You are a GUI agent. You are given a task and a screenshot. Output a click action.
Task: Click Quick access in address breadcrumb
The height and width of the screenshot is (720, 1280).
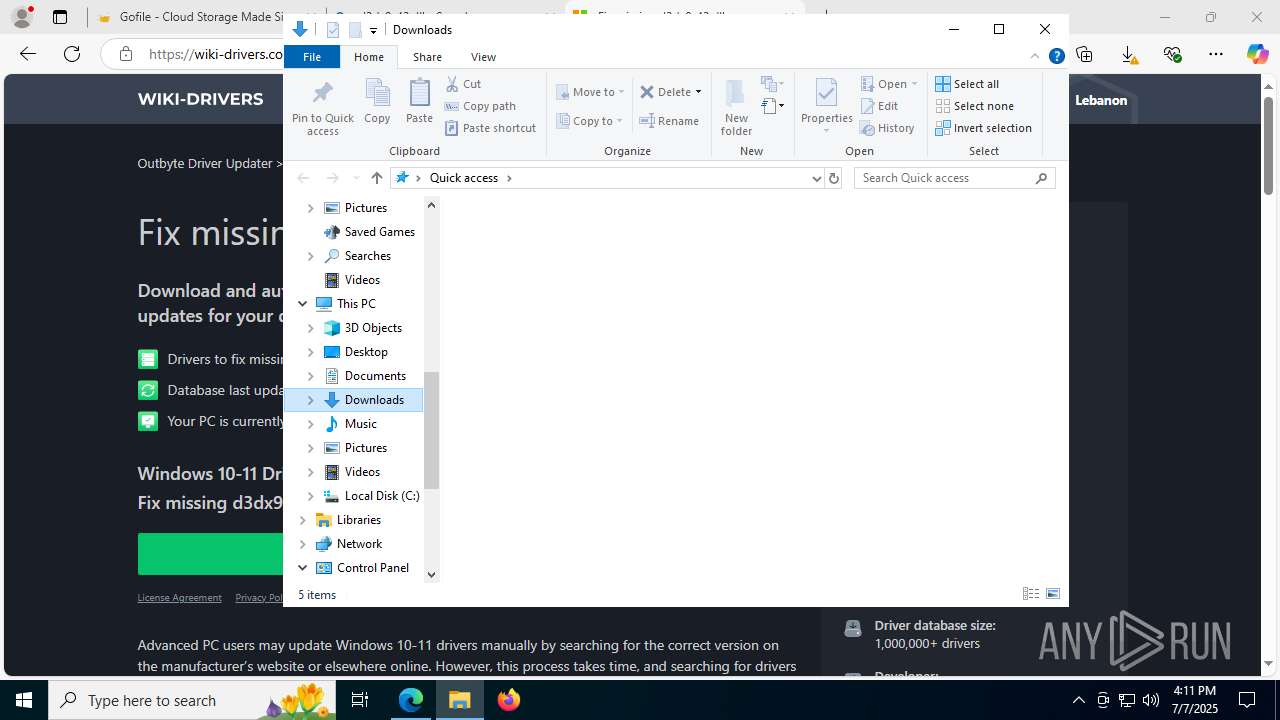463,178
